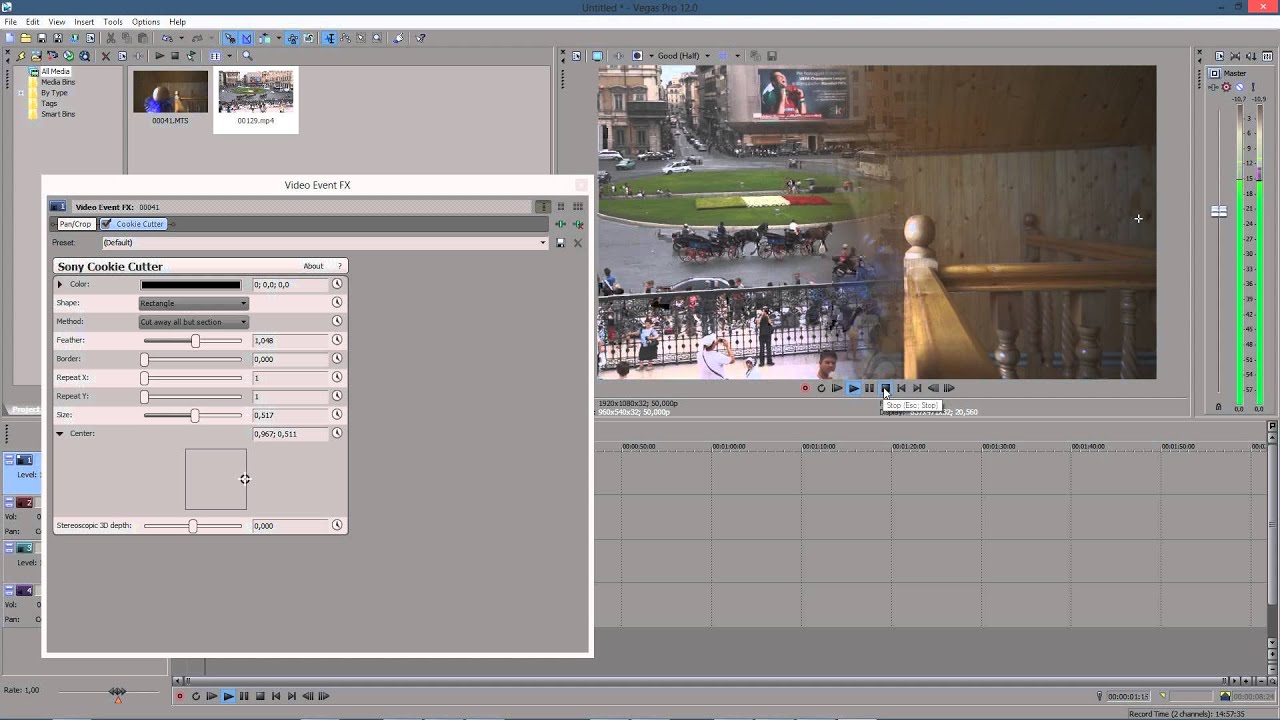
Task: Toggle the Loop Playback button in preview
Action: [821, 388]
